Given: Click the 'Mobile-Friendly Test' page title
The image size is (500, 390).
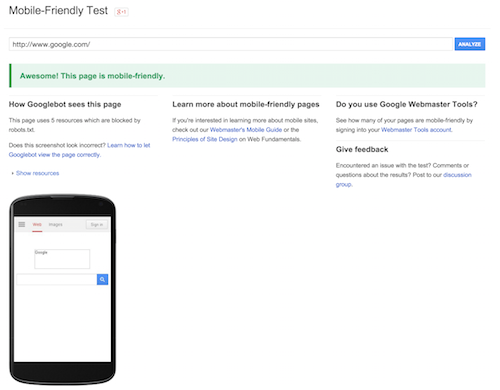Looking at the screenshot, I should coord(58,11).
